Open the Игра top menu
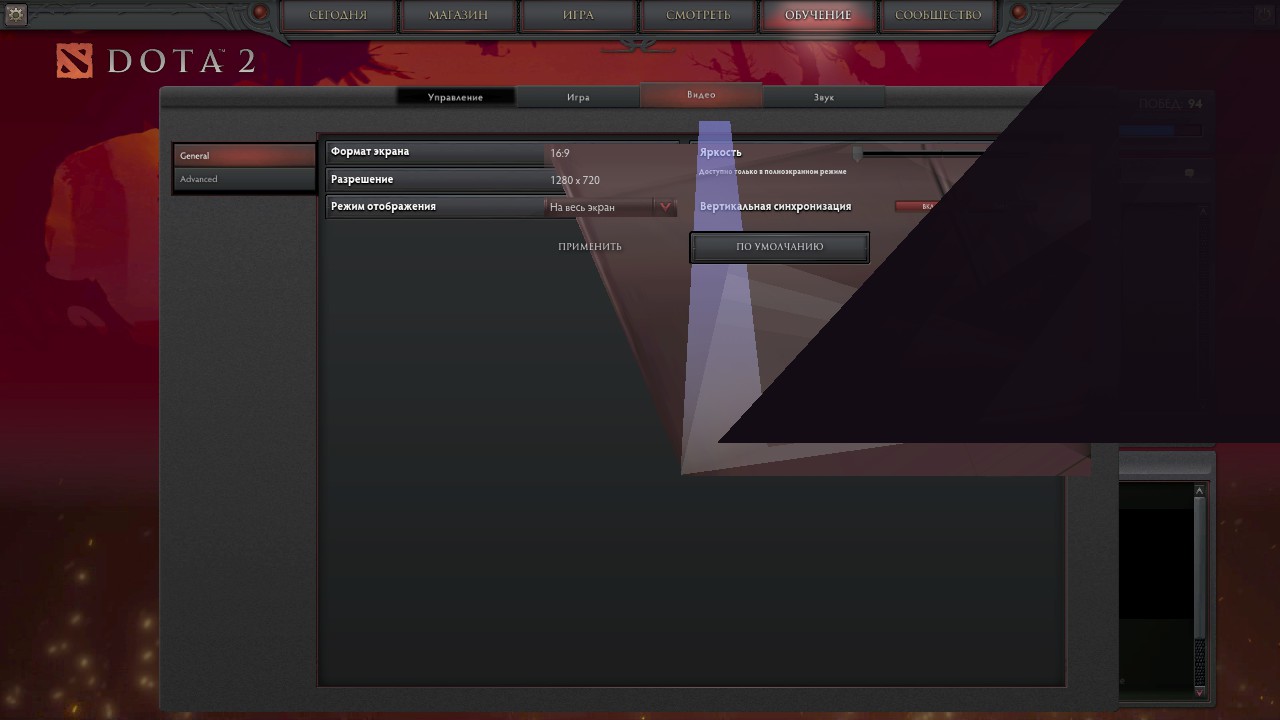Screen dimensions: 1280x720 point(578,15)
